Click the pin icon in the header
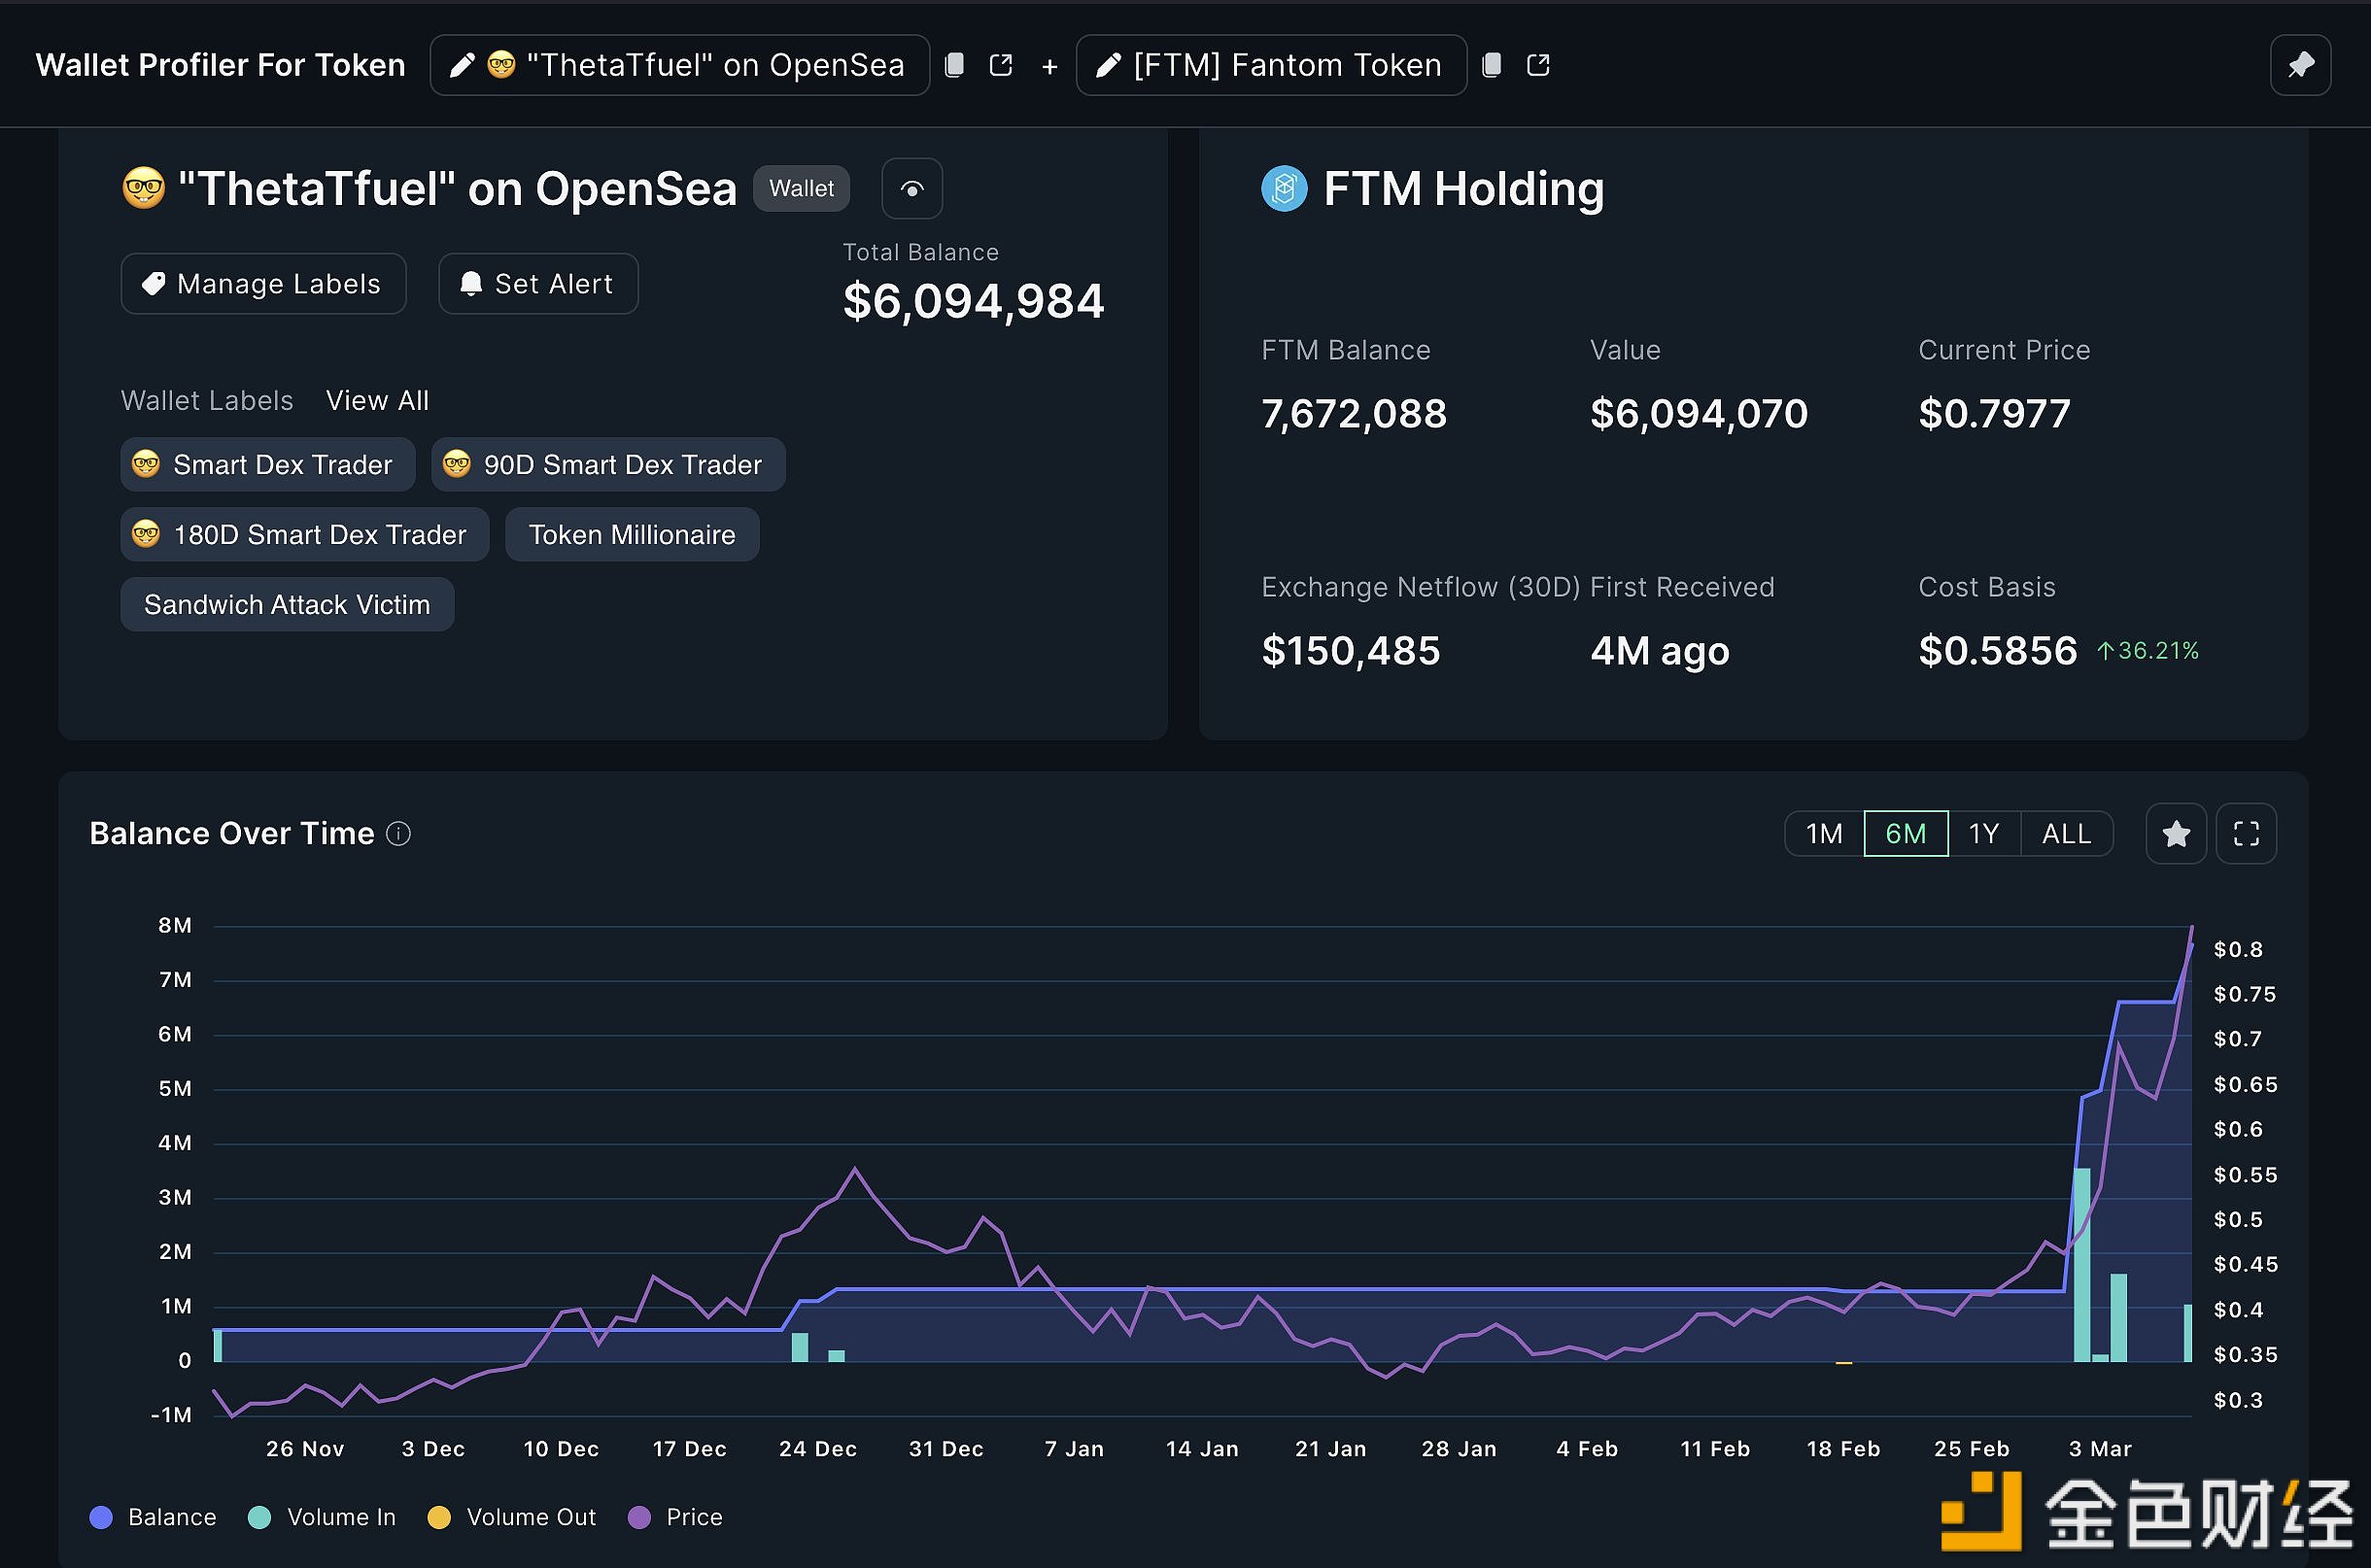Image resolution: width=2371 pixels, height=1568 pixels. point(2300,65)
